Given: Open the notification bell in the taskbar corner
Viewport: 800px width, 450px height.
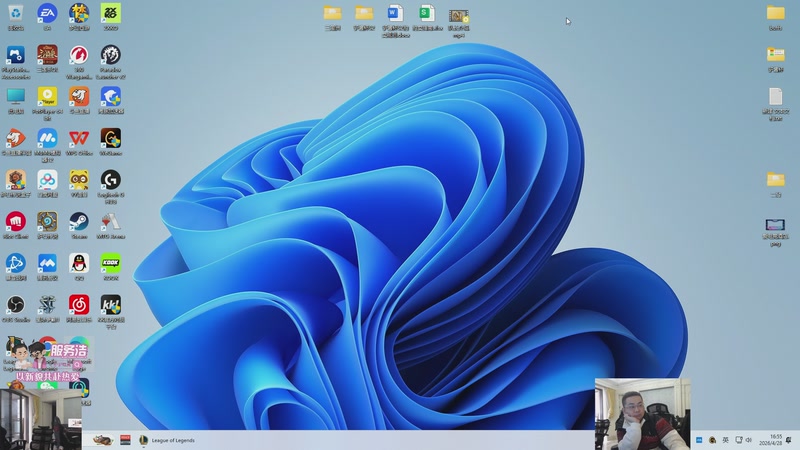Looking at the screenshot, I should pos(789,440).
